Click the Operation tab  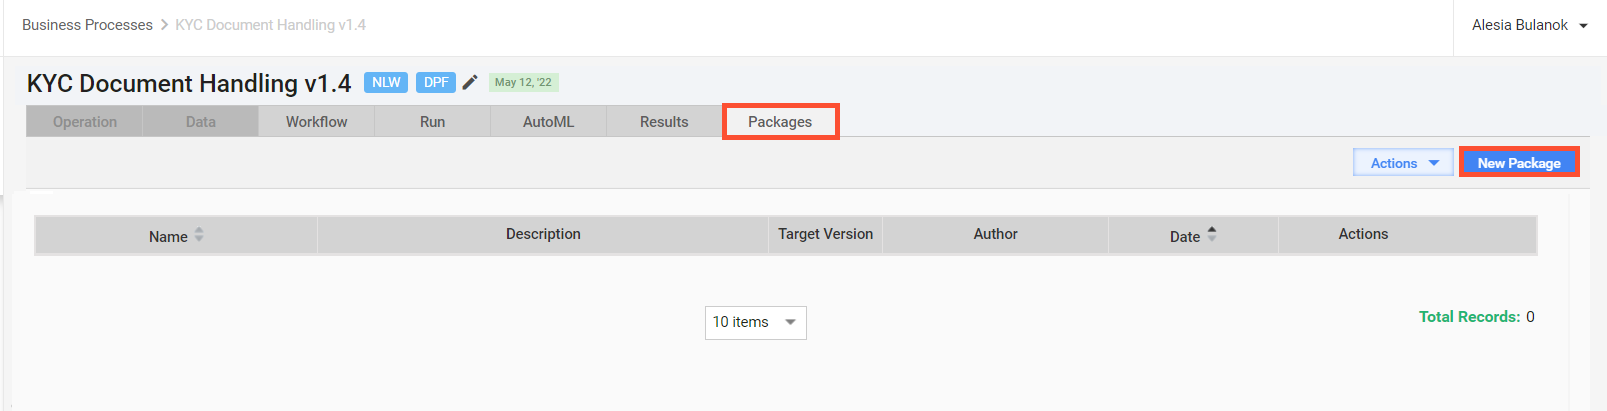click(x=85, y=122)
